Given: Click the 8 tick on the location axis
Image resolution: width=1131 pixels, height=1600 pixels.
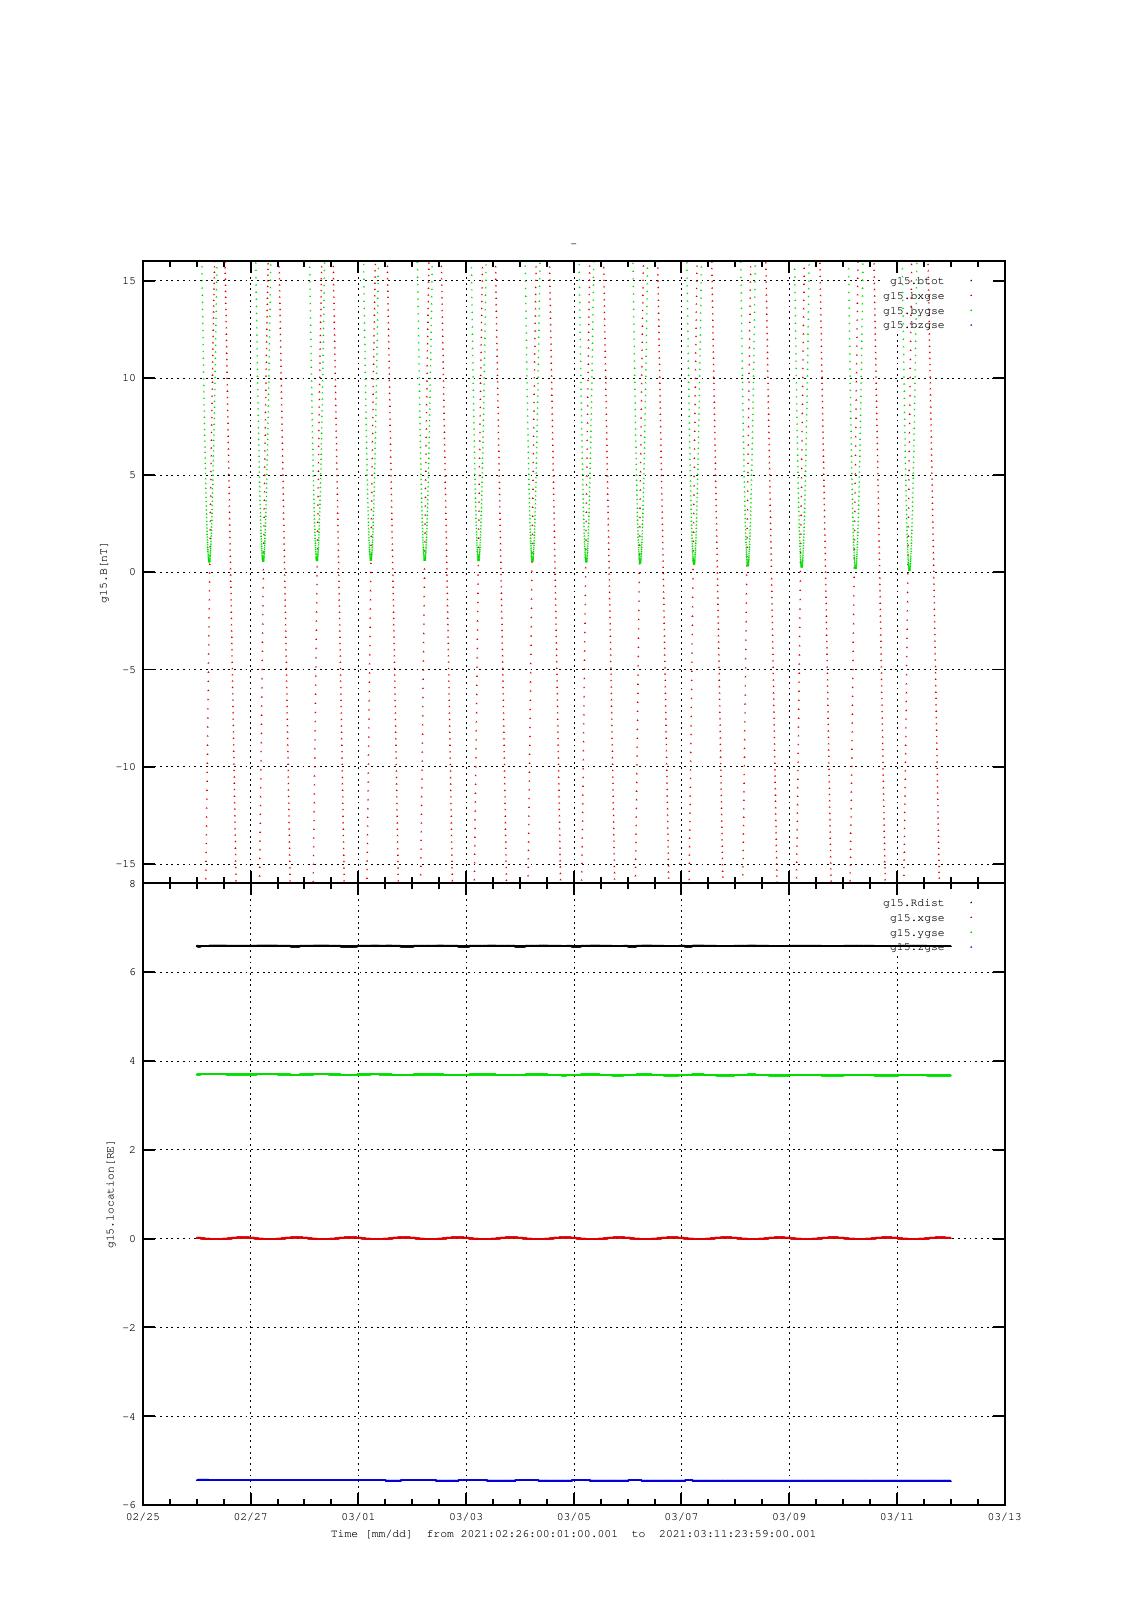Looking at the screenshot, I should click(x=132, y=883).
